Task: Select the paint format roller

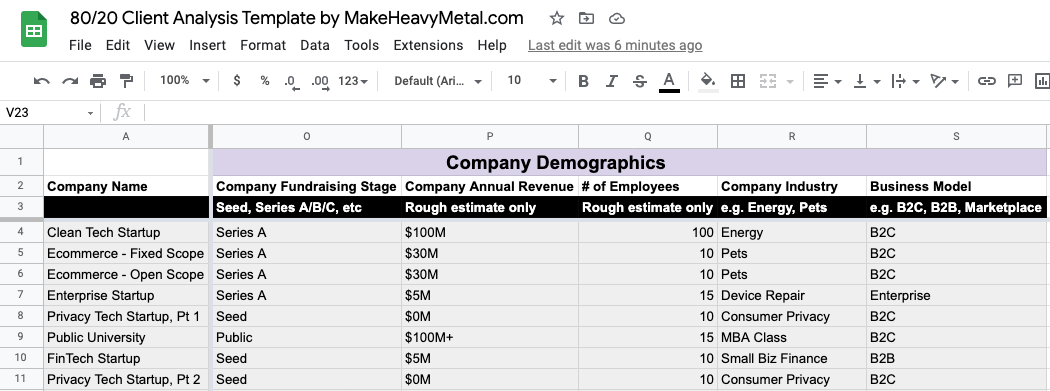Action: [126, 81]
